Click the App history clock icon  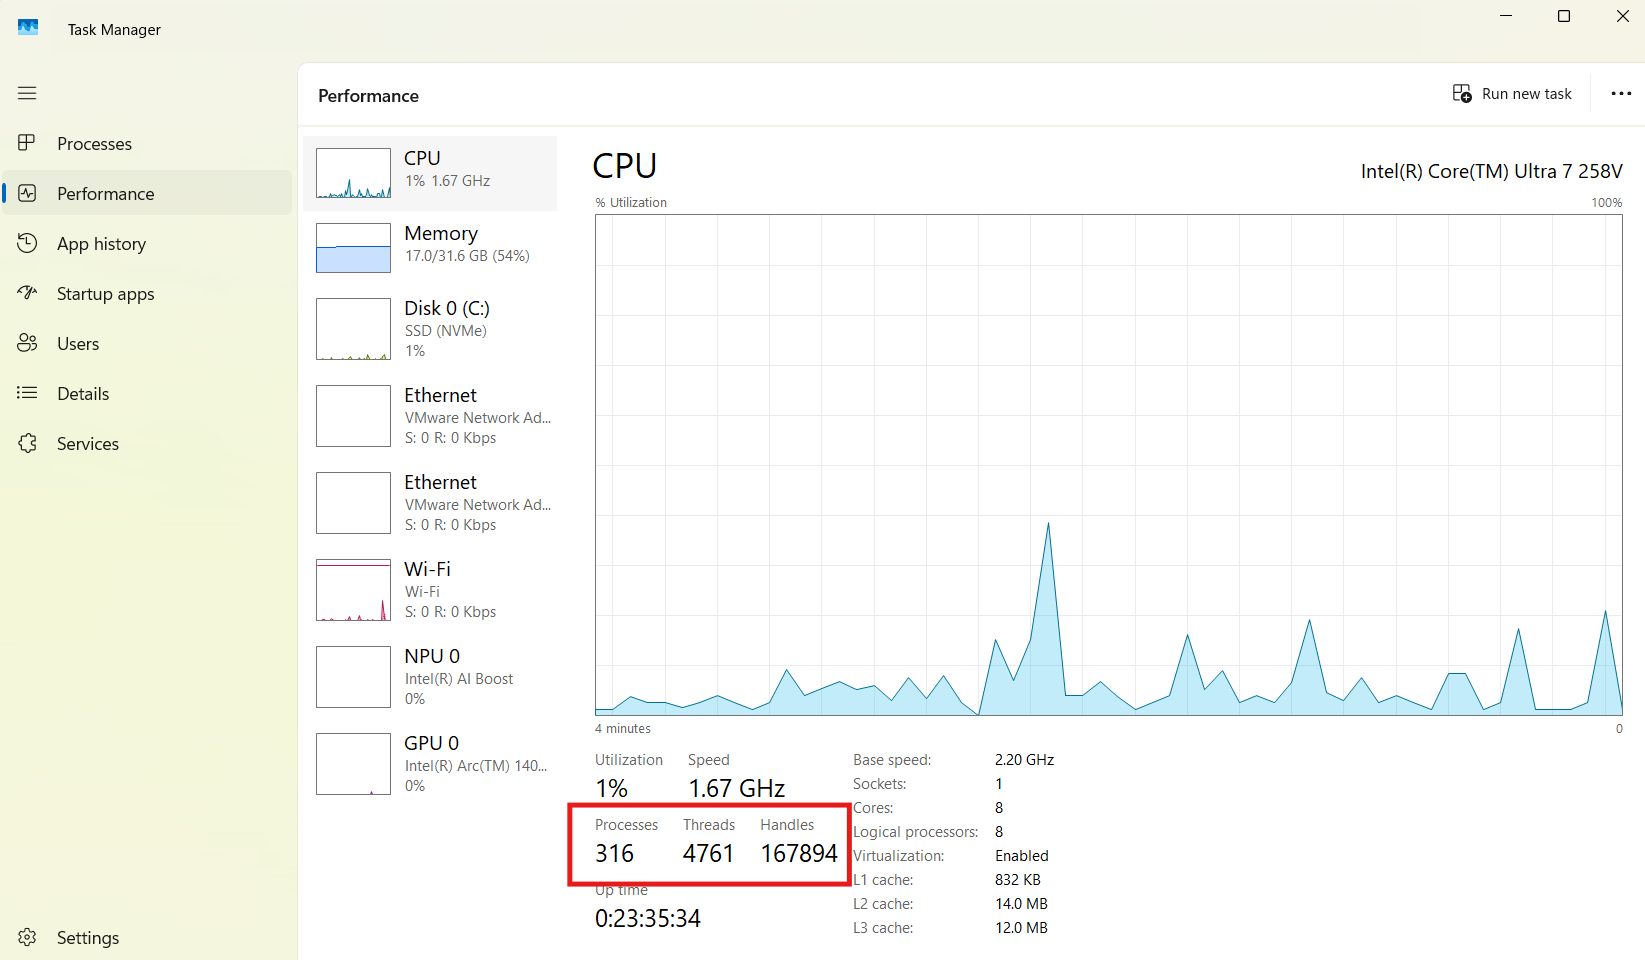point(27,243)
